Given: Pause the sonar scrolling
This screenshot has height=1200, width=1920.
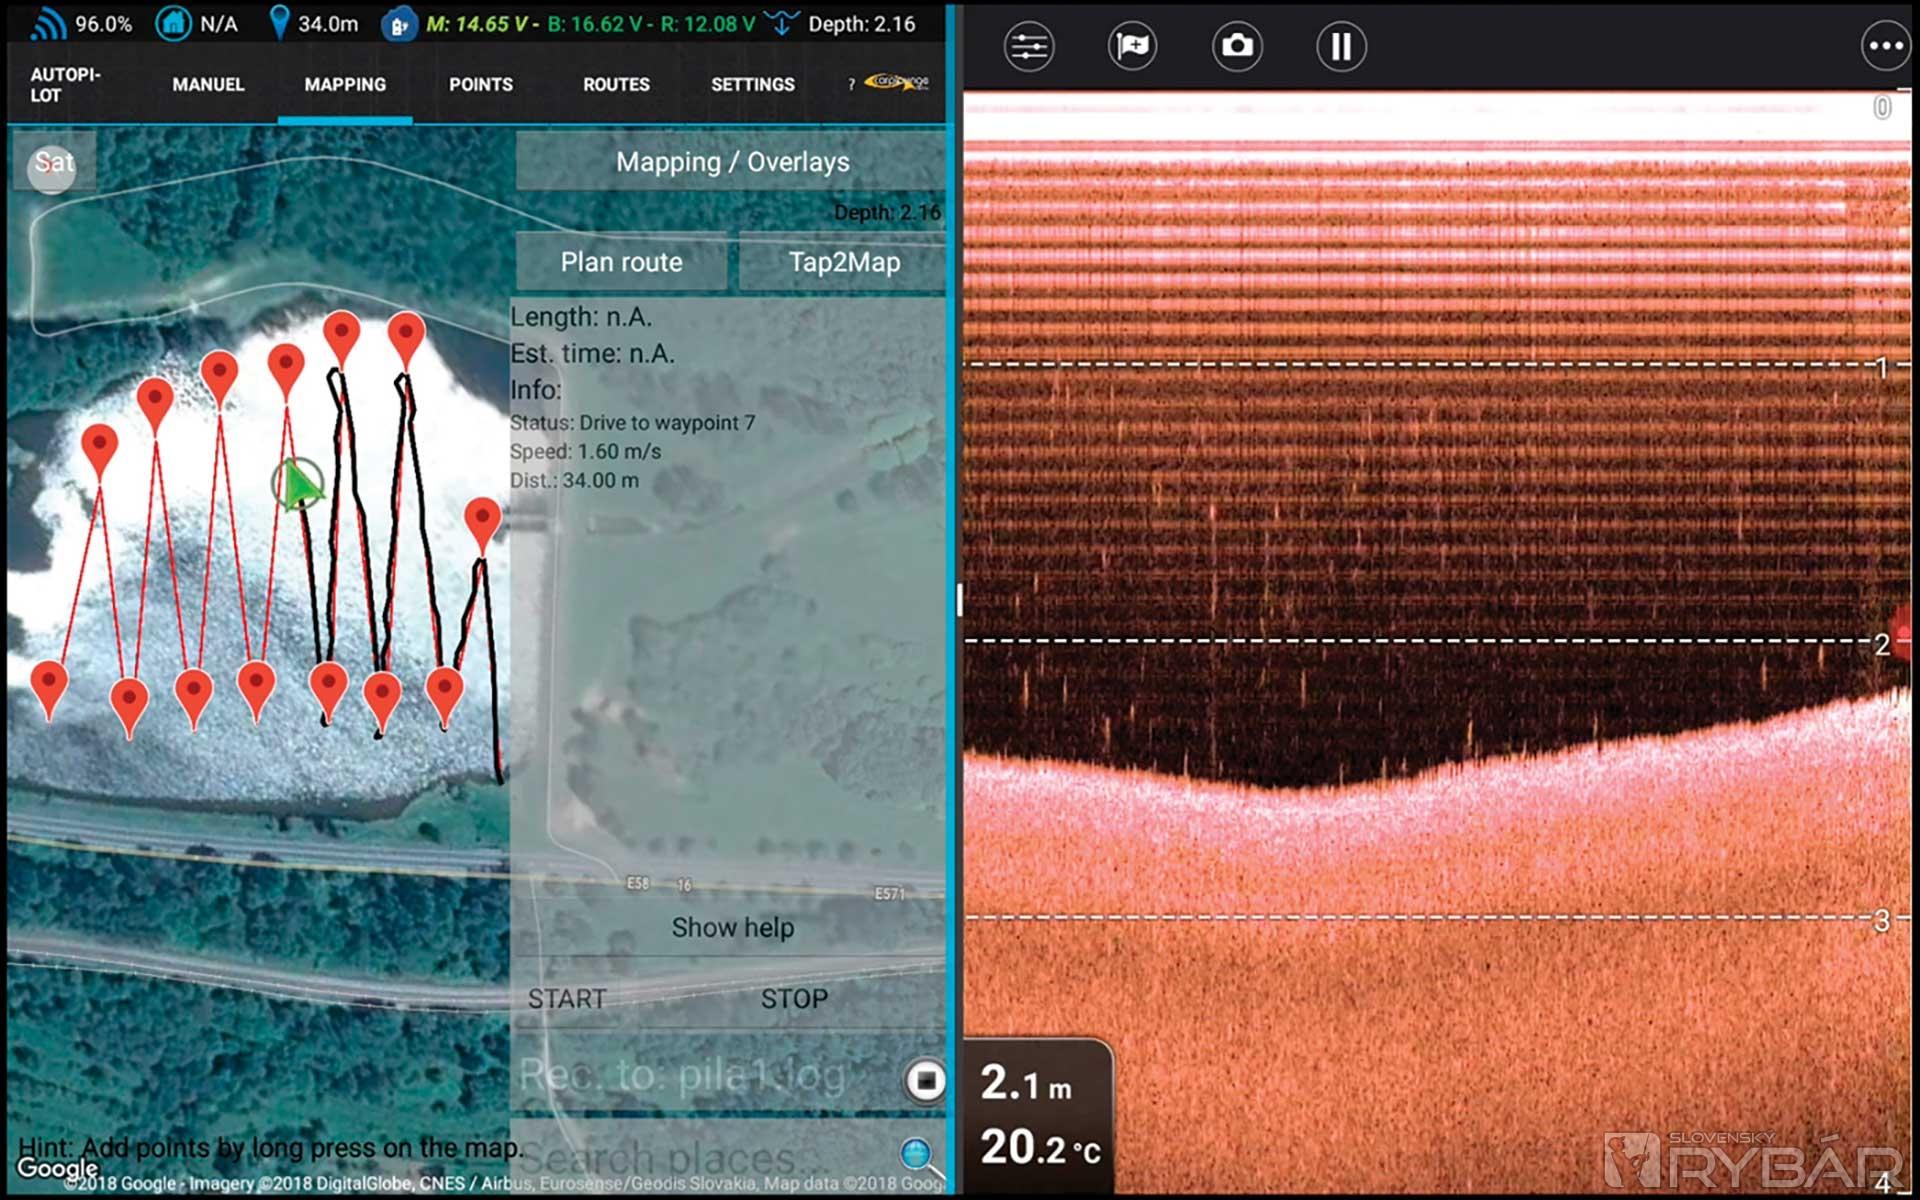Looking at the screenshot, I should coord(1341,46).
